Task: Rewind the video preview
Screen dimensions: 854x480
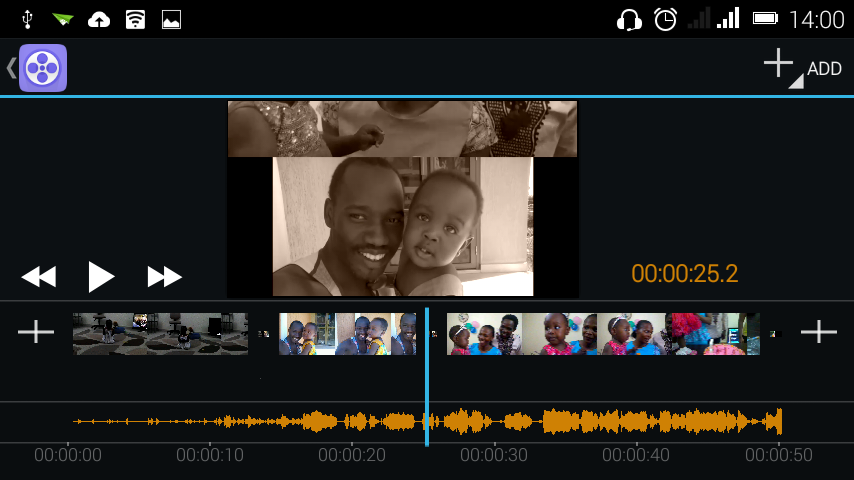Action: (39, 277)
